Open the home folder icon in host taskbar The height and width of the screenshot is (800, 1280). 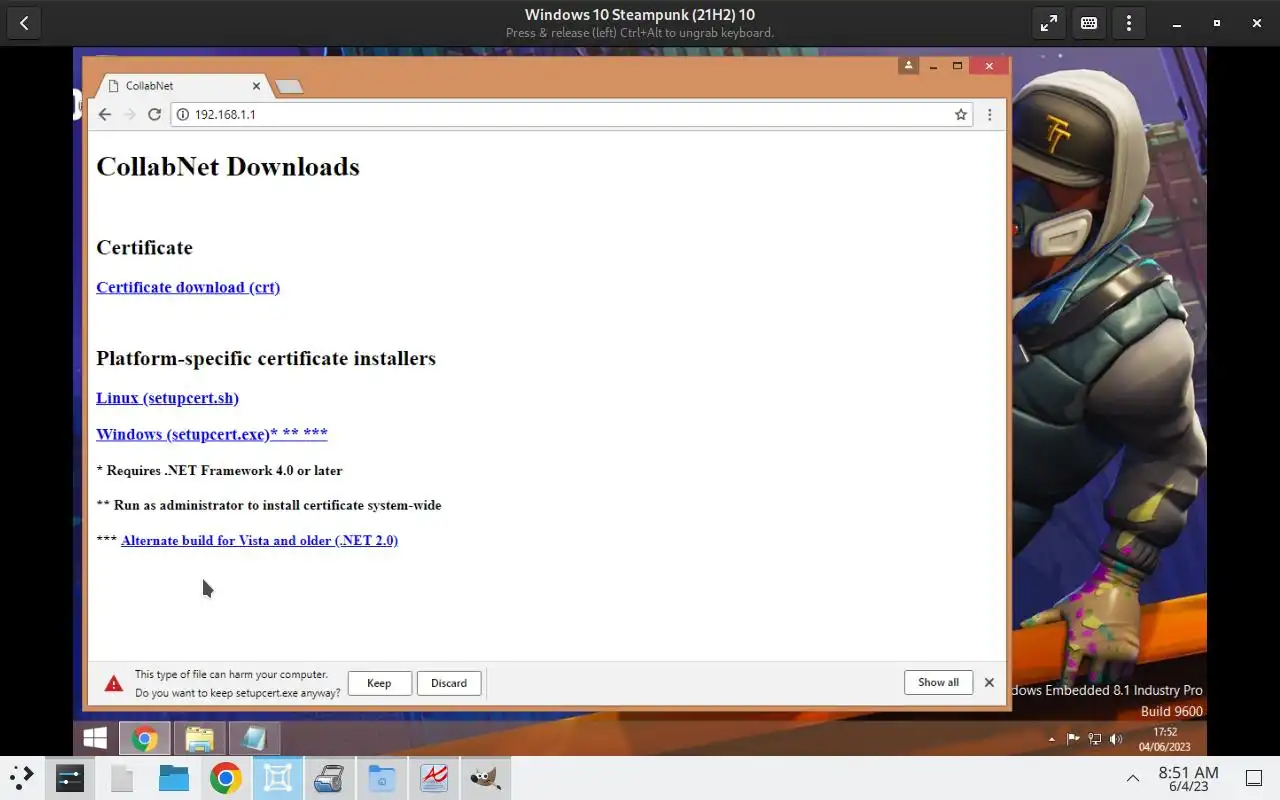click(382, 778)
